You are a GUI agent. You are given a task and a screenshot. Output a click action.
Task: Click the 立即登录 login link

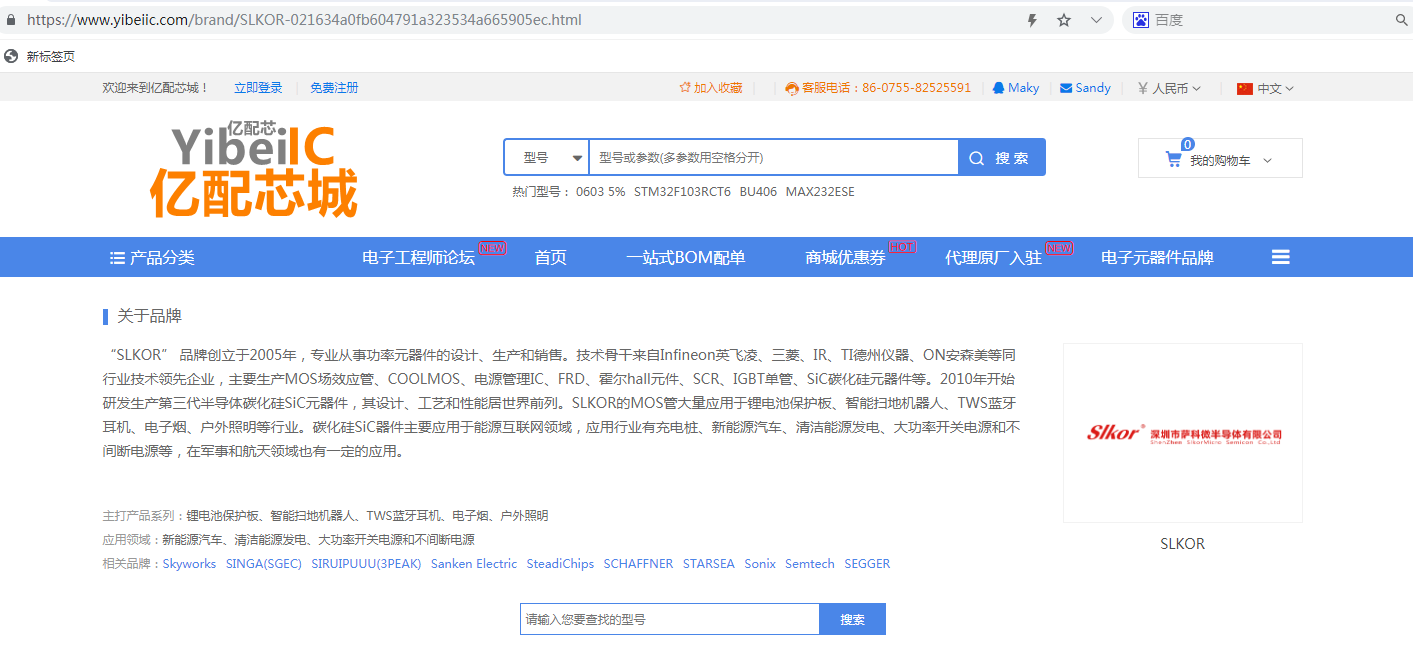258,88
